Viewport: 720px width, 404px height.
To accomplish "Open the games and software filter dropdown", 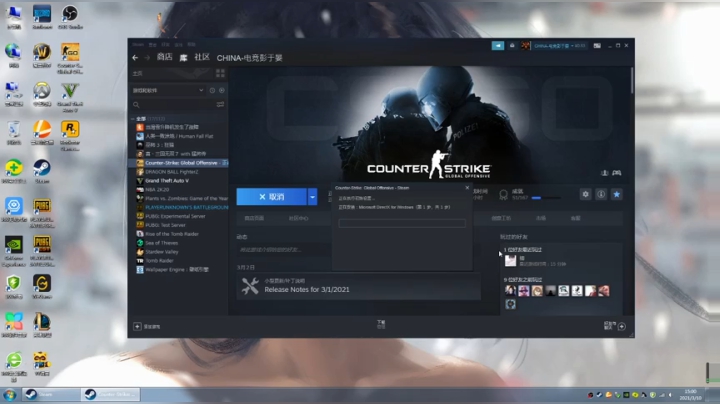I will 168,90.
